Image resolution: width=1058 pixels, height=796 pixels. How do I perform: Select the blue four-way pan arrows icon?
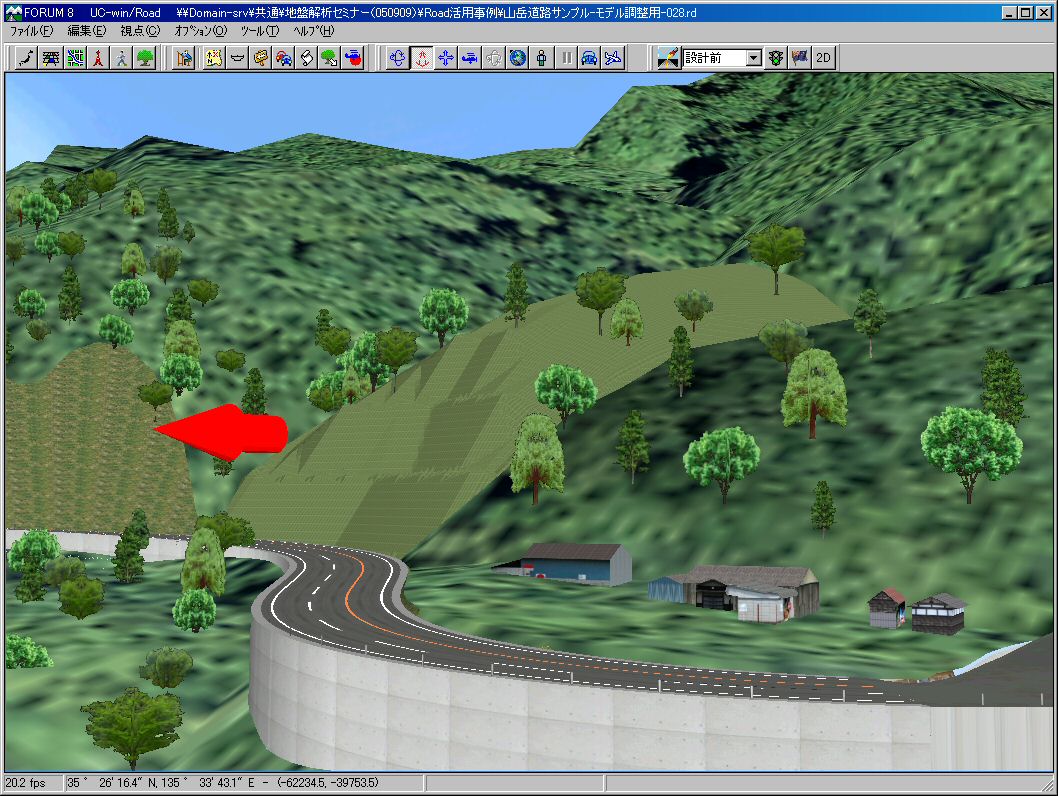click(446, 58)
